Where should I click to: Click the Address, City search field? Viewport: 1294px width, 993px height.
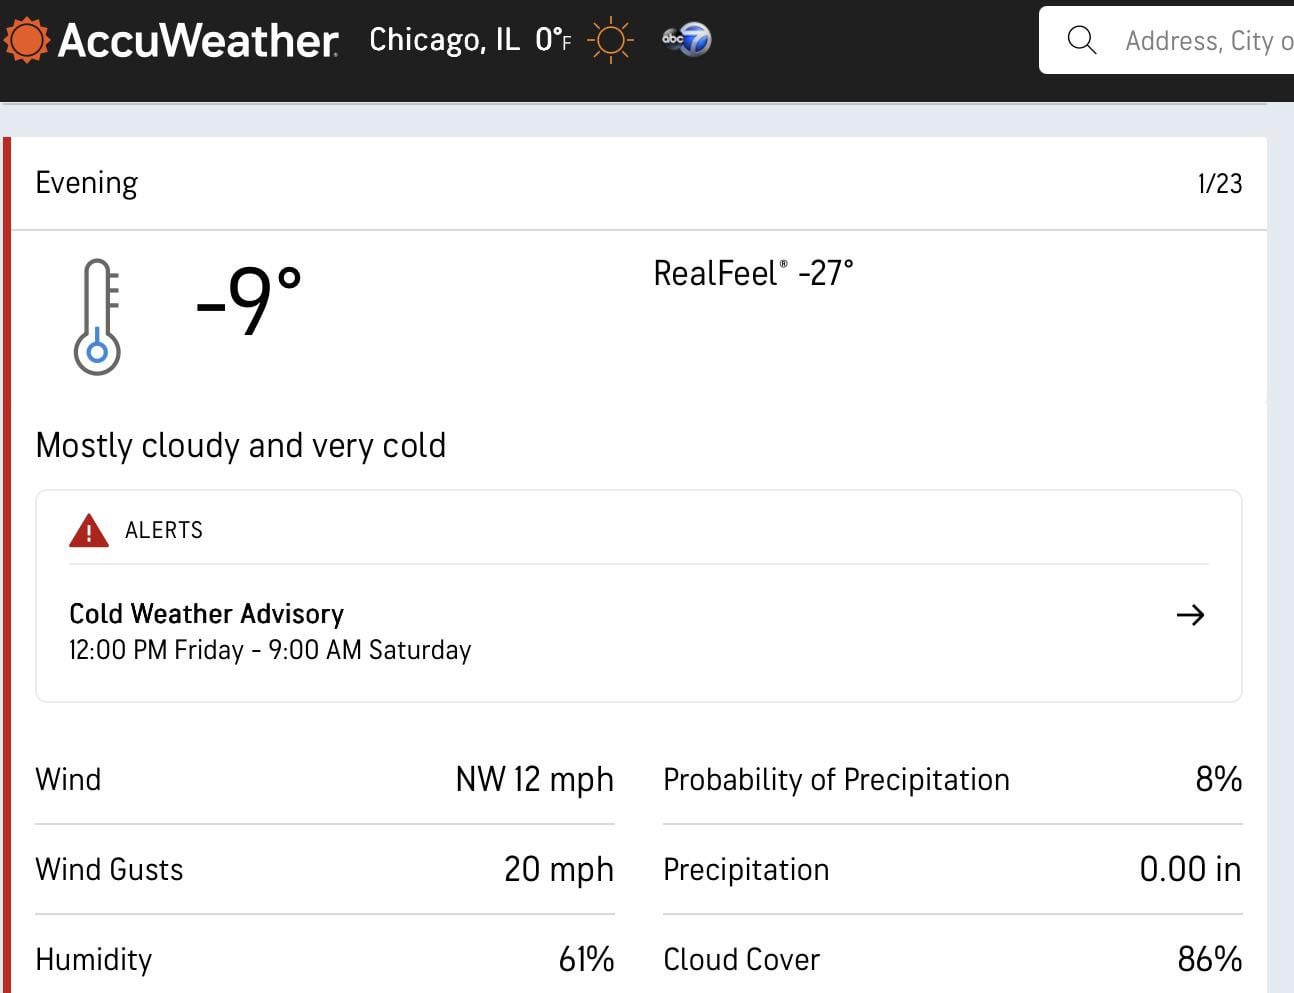tap(1200, 41)
